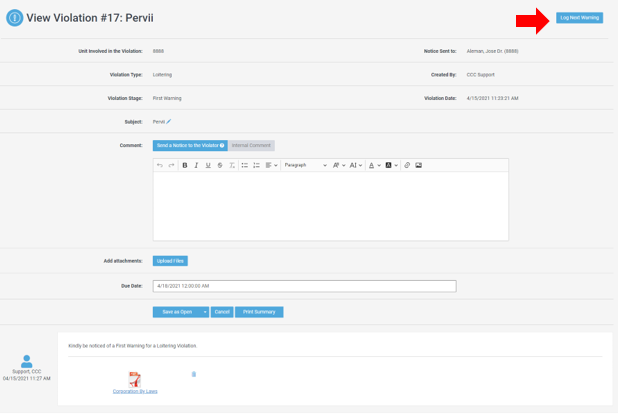The image size is (621, 420).
Task: Click Log Next Warning button
Action: (581, 18)
